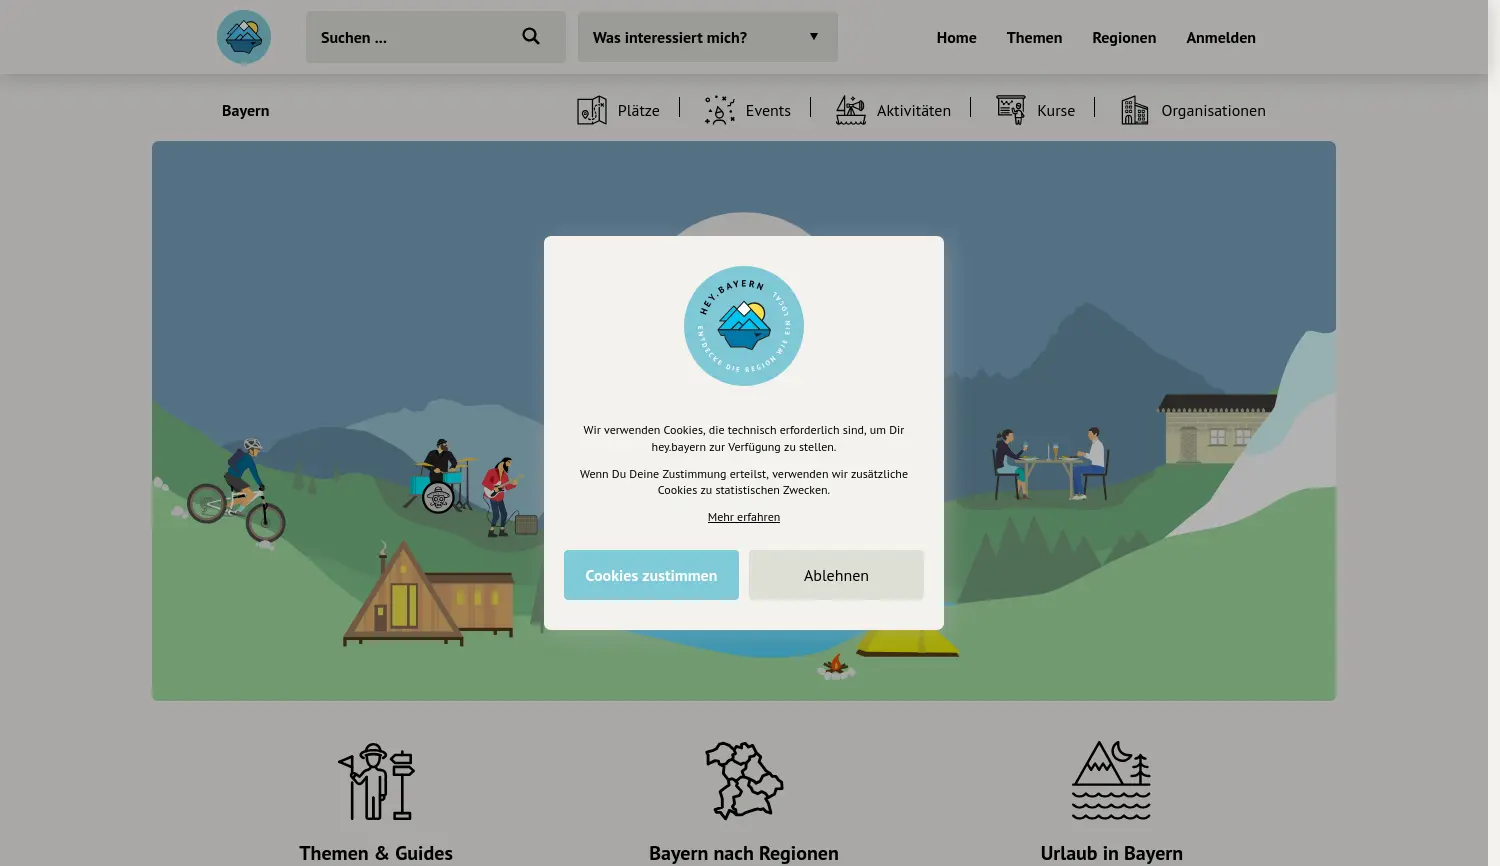Click the Bayern map outline icon
The image size is (1500, 866).
pos(744,781)
